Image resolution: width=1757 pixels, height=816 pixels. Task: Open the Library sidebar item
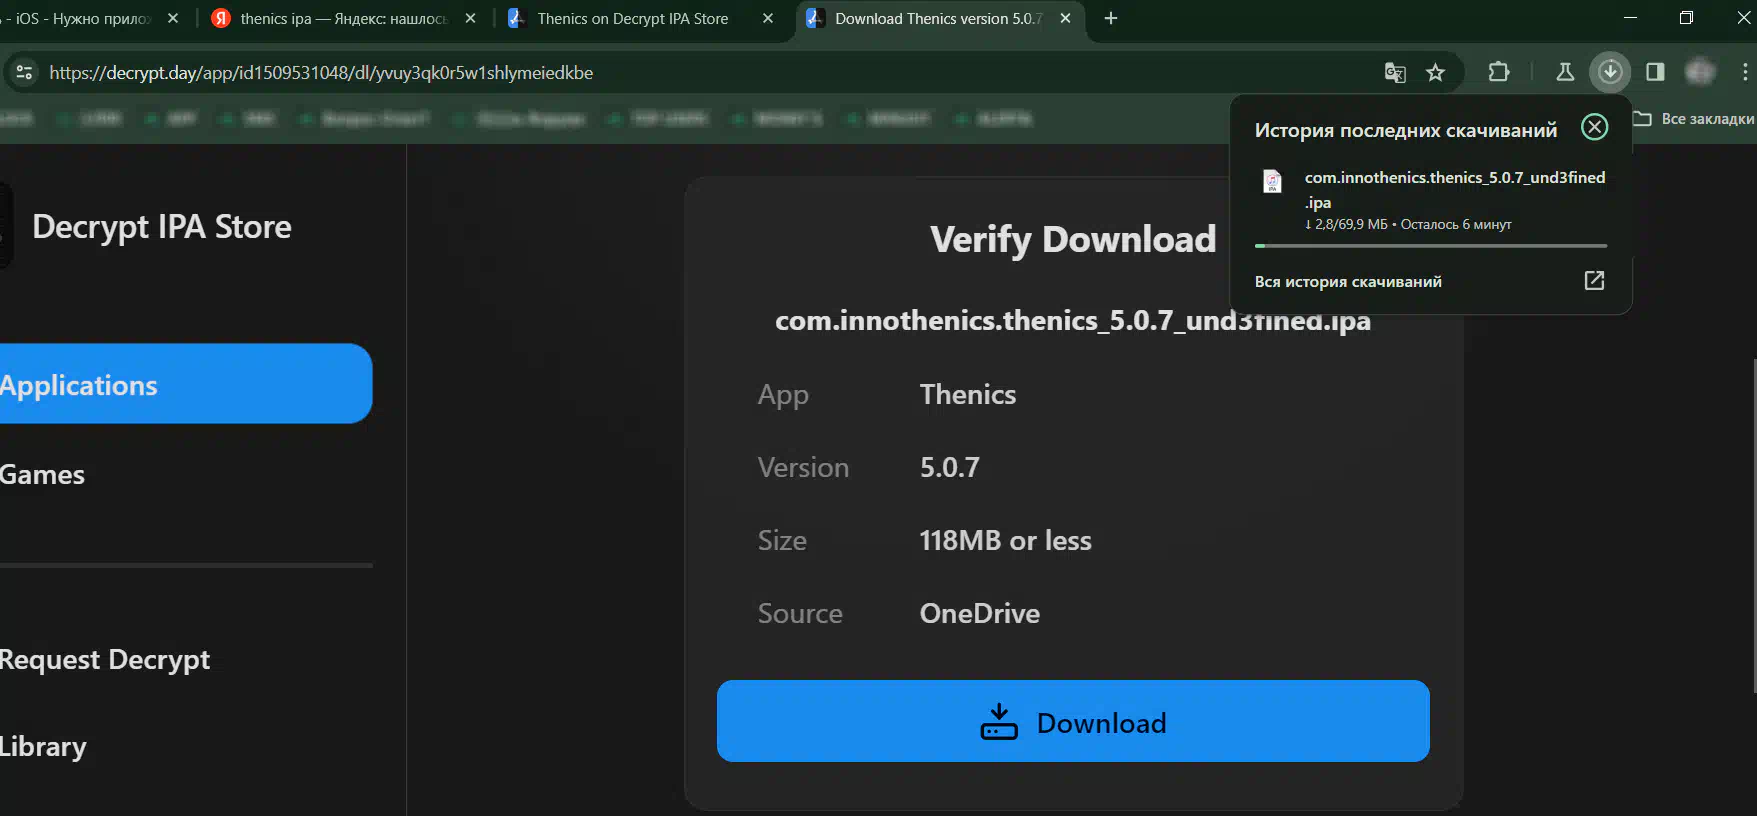click(x=43, y=747)
